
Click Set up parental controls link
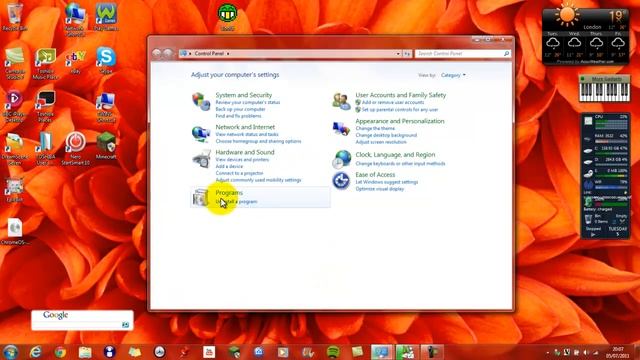tap(400, 110)
